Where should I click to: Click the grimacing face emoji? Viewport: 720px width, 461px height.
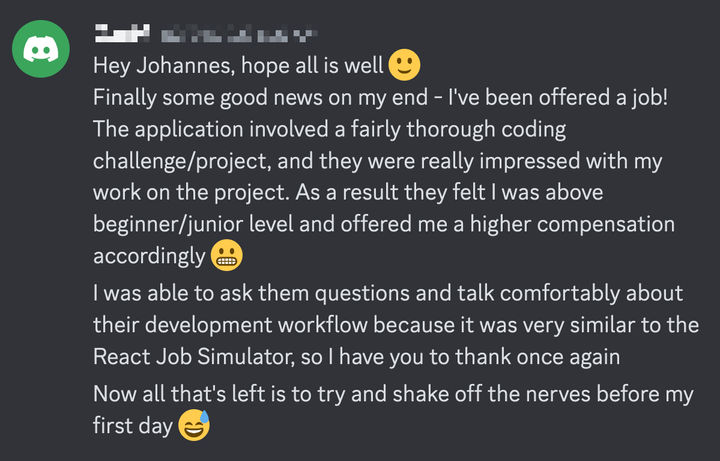227,257
